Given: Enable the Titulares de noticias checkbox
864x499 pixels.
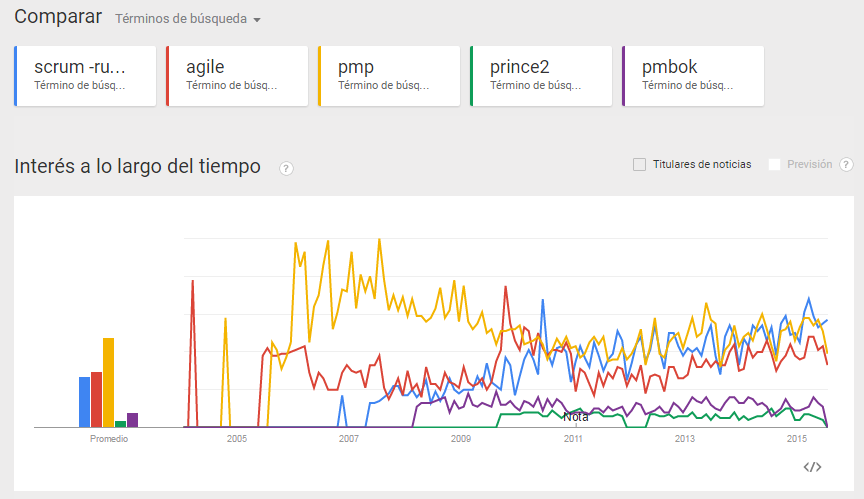Looking at the screenshot, I should (640, 164).
